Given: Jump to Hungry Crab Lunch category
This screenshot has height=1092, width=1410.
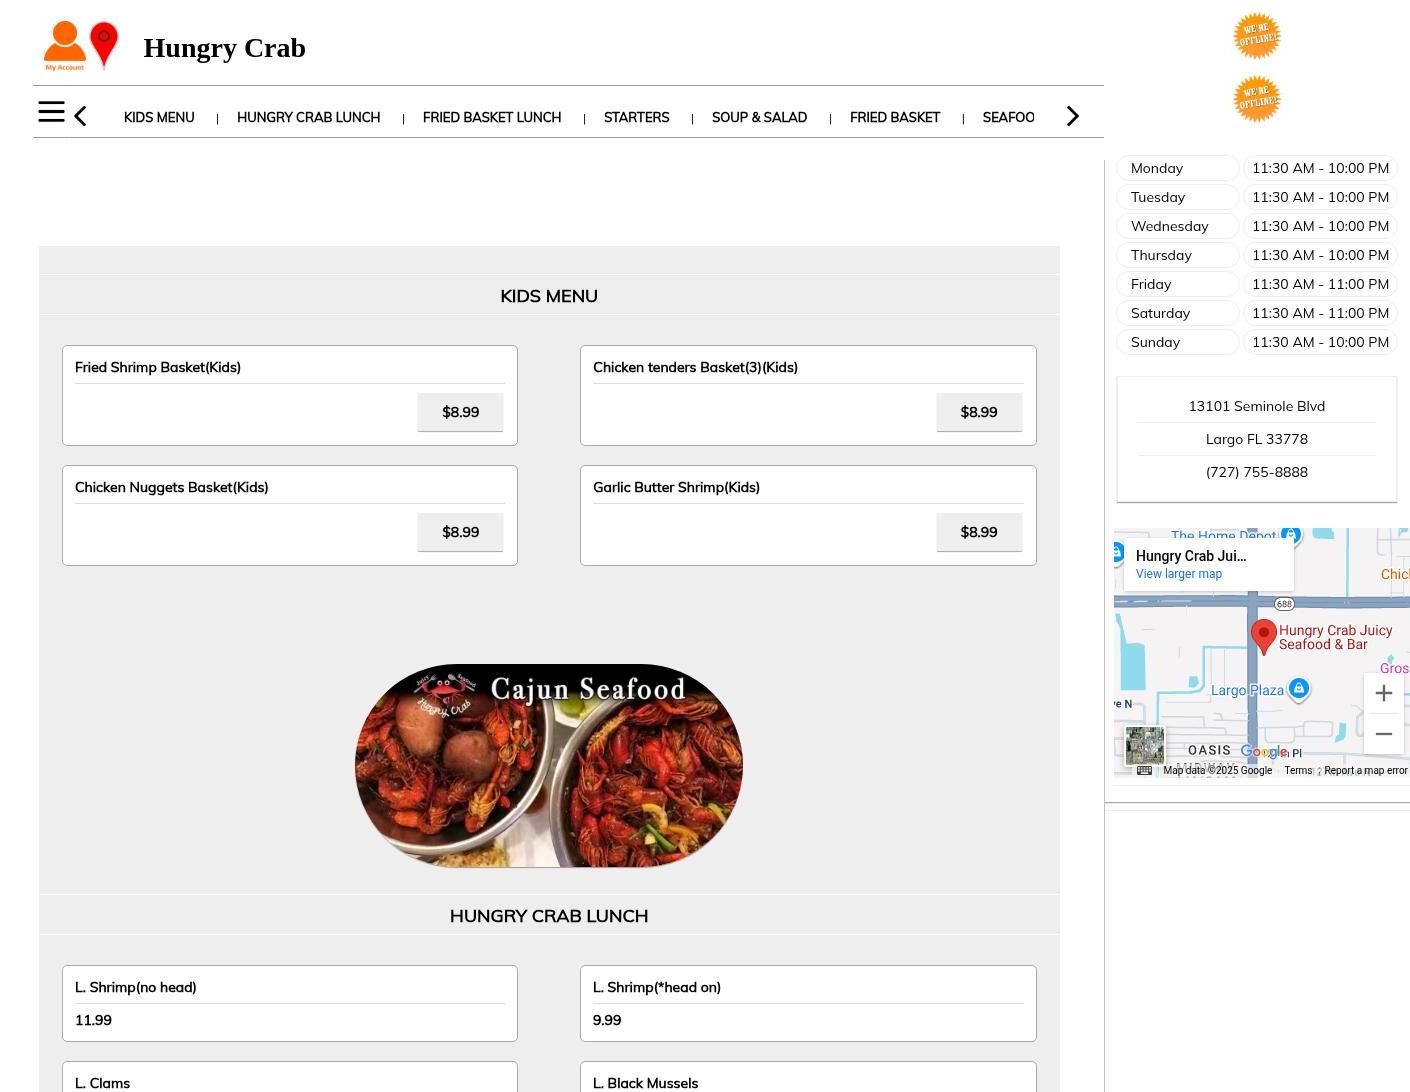Looking at the screenshot, I should (x=308, y=117).
